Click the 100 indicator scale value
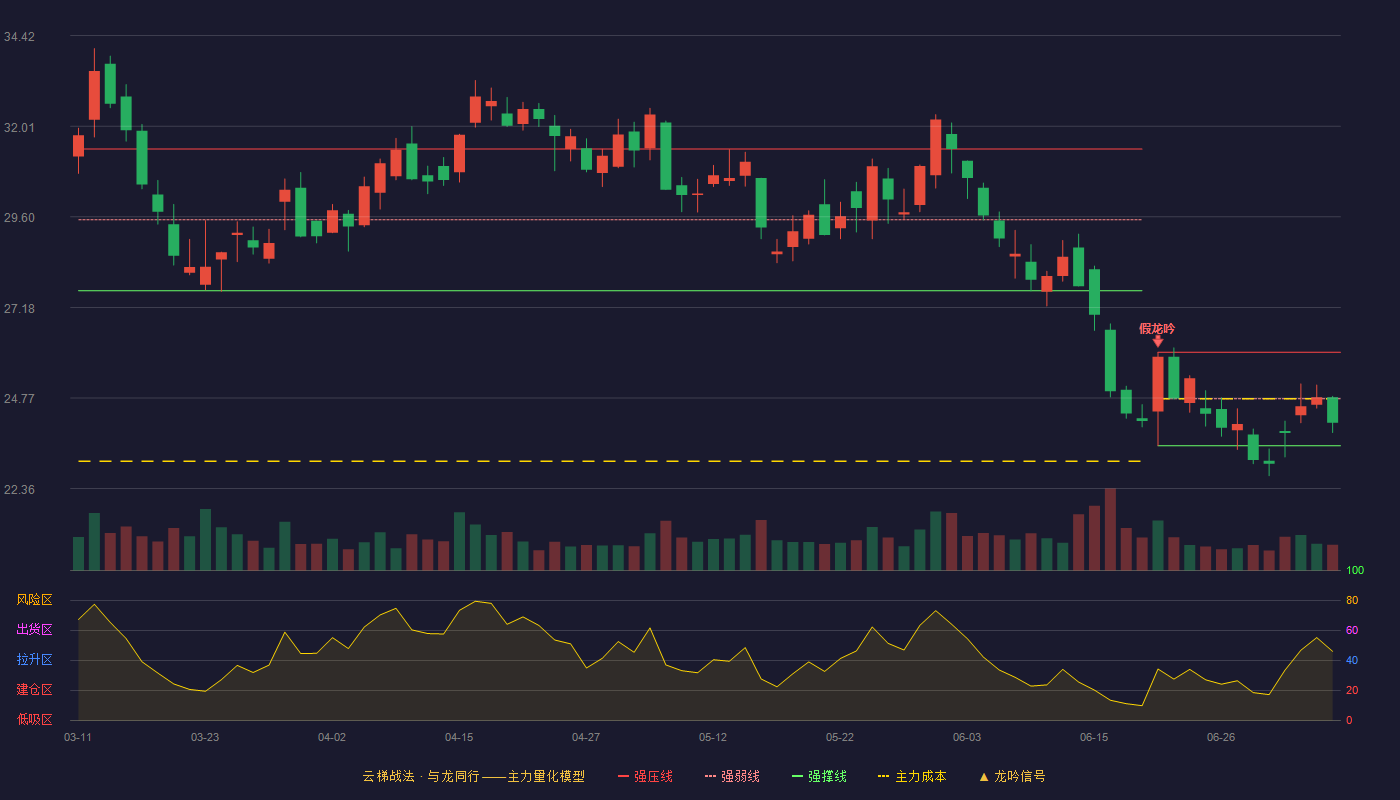Viewport: 1400px width, 800px height. click(x=1355, y=571)
